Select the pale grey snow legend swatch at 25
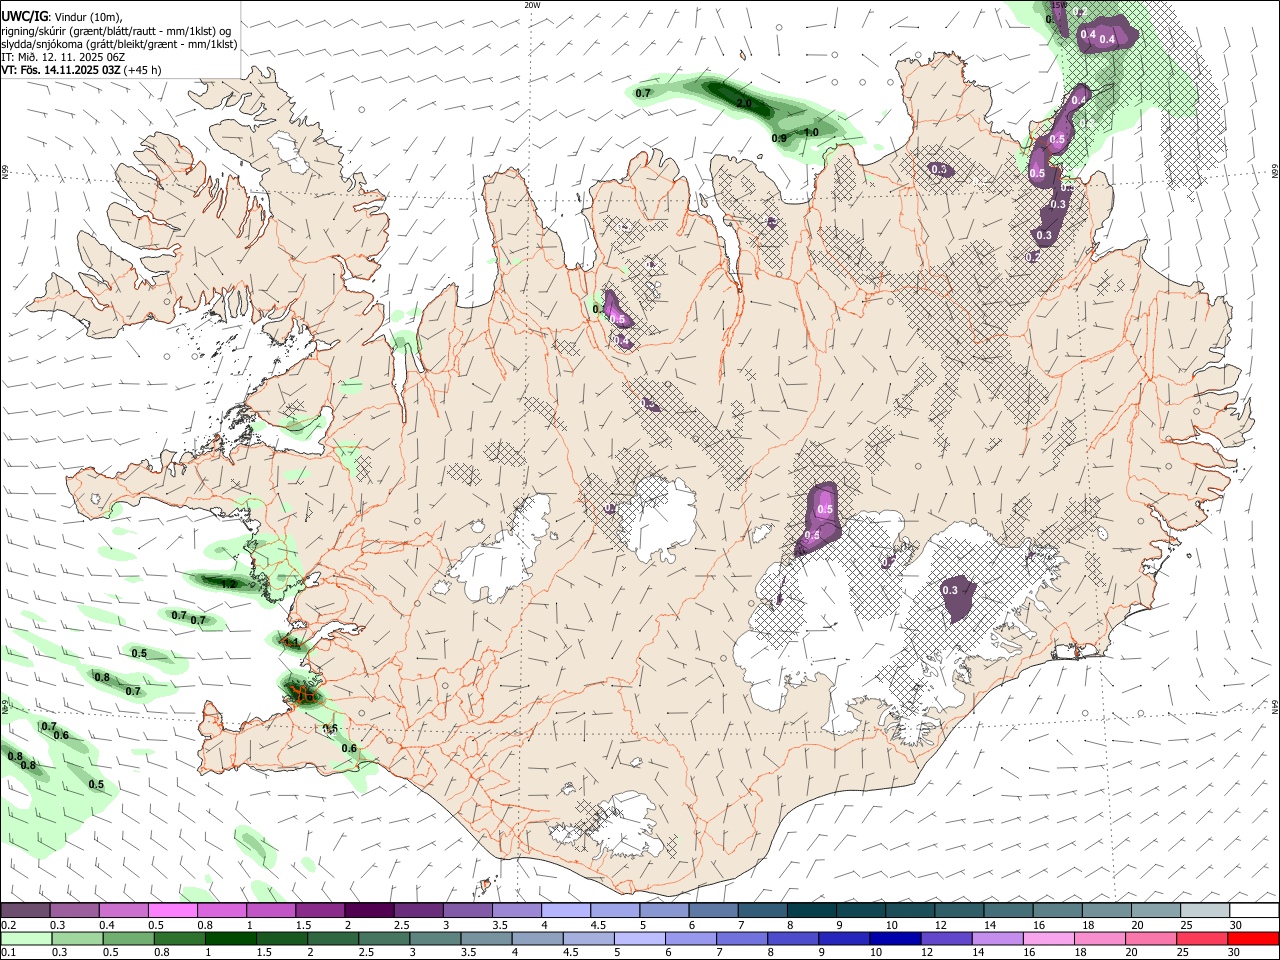Screen dimensions: 1280x960 point(1204,911)
